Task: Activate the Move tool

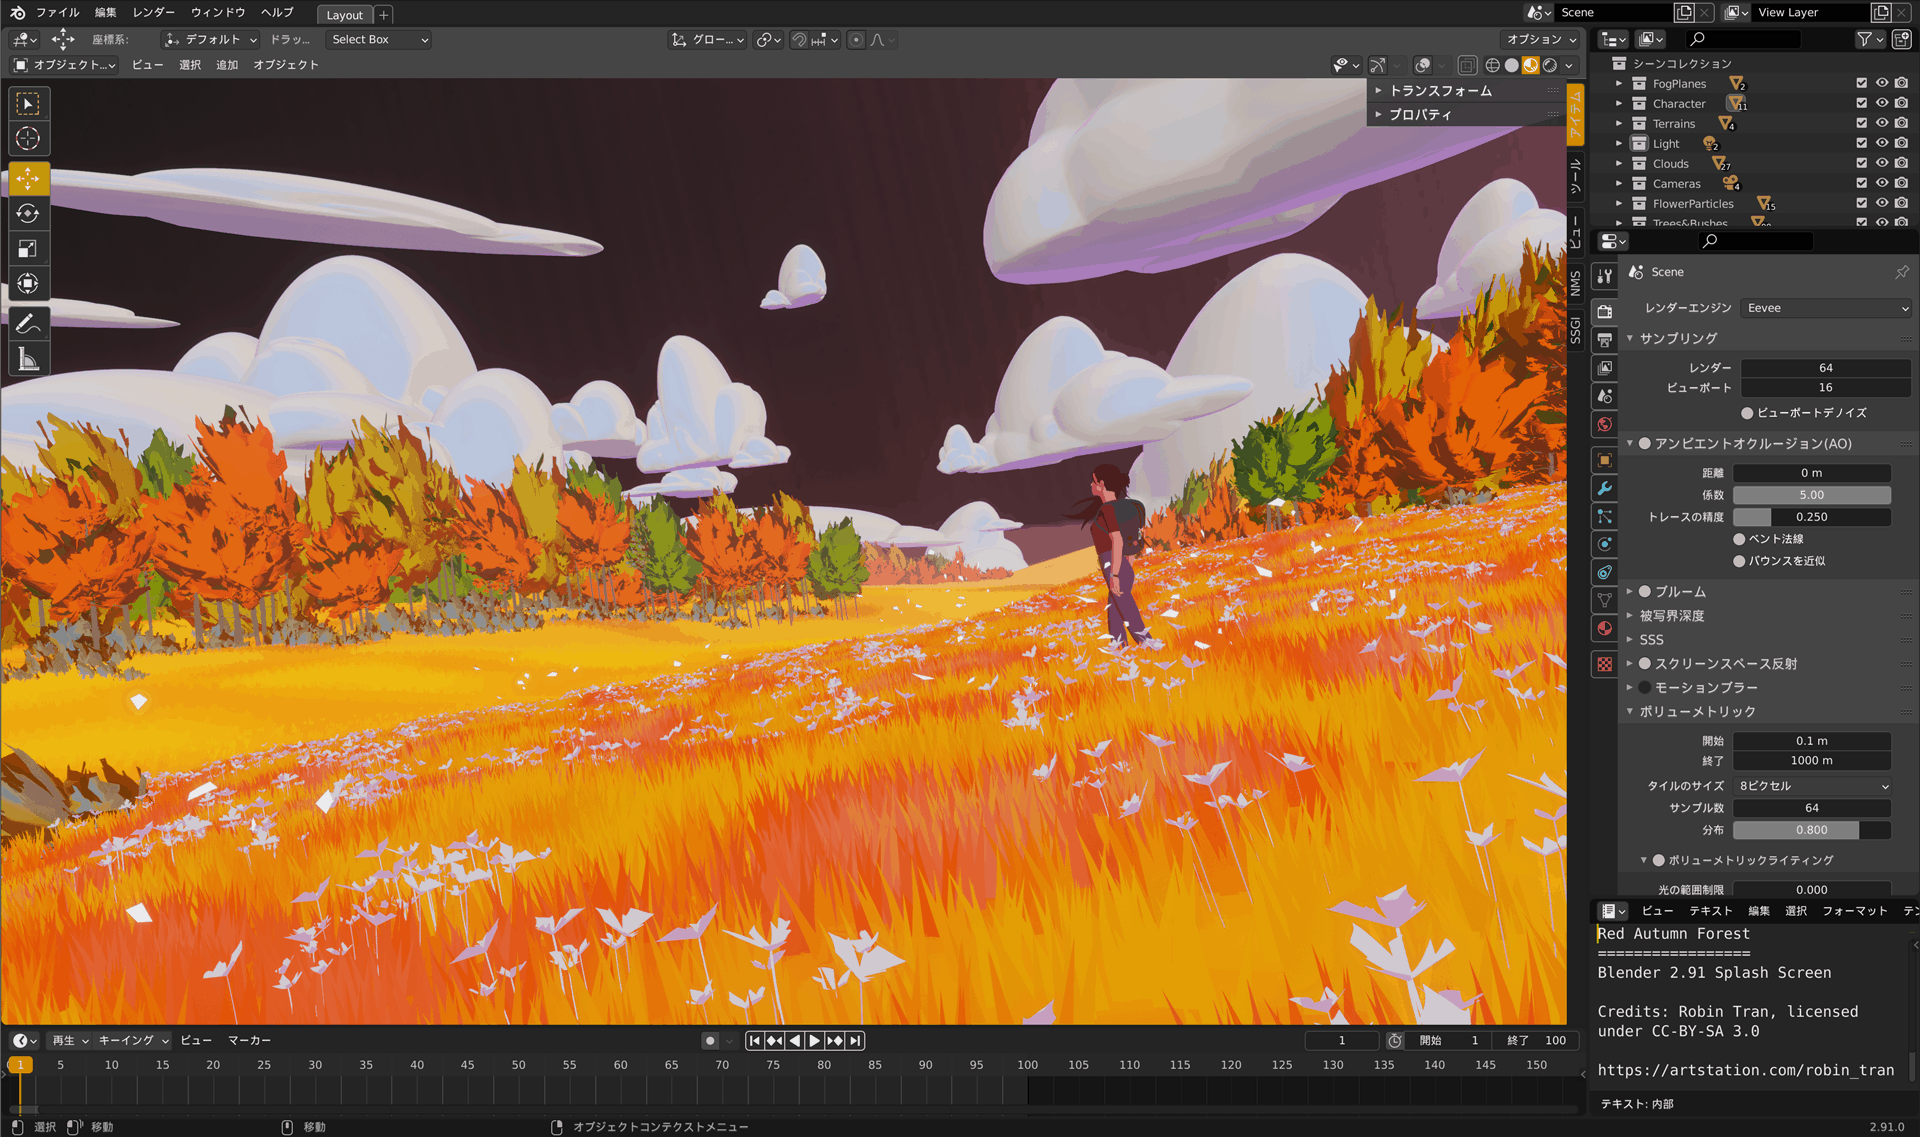Action: [x=28, y=179]
